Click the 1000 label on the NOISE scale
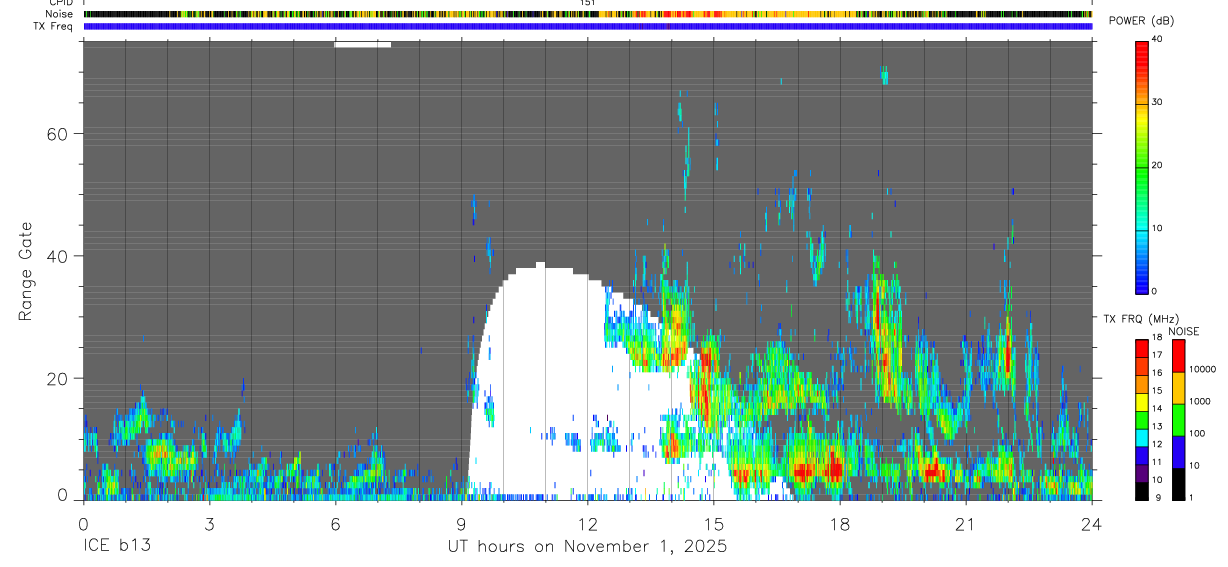1228x567 pixels. click(x=1200, y=402)
